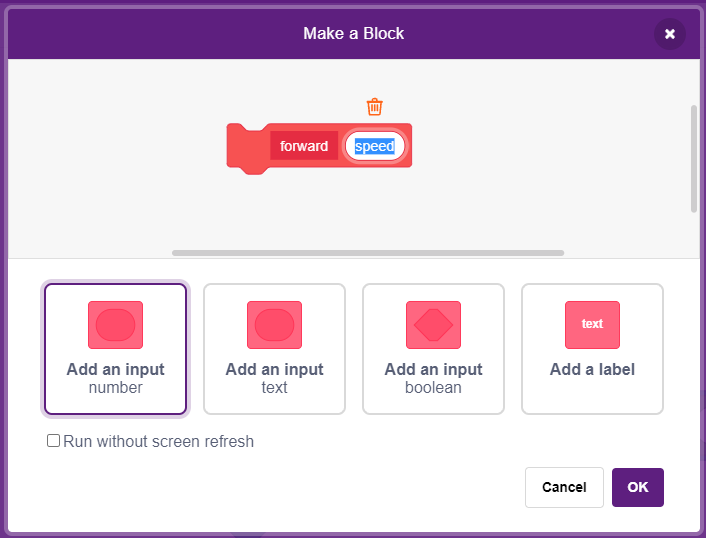This screenshot has width=706, height=538.
Task: Choose the 'Add an input text' caption
Action: click(x=274, y=378)
